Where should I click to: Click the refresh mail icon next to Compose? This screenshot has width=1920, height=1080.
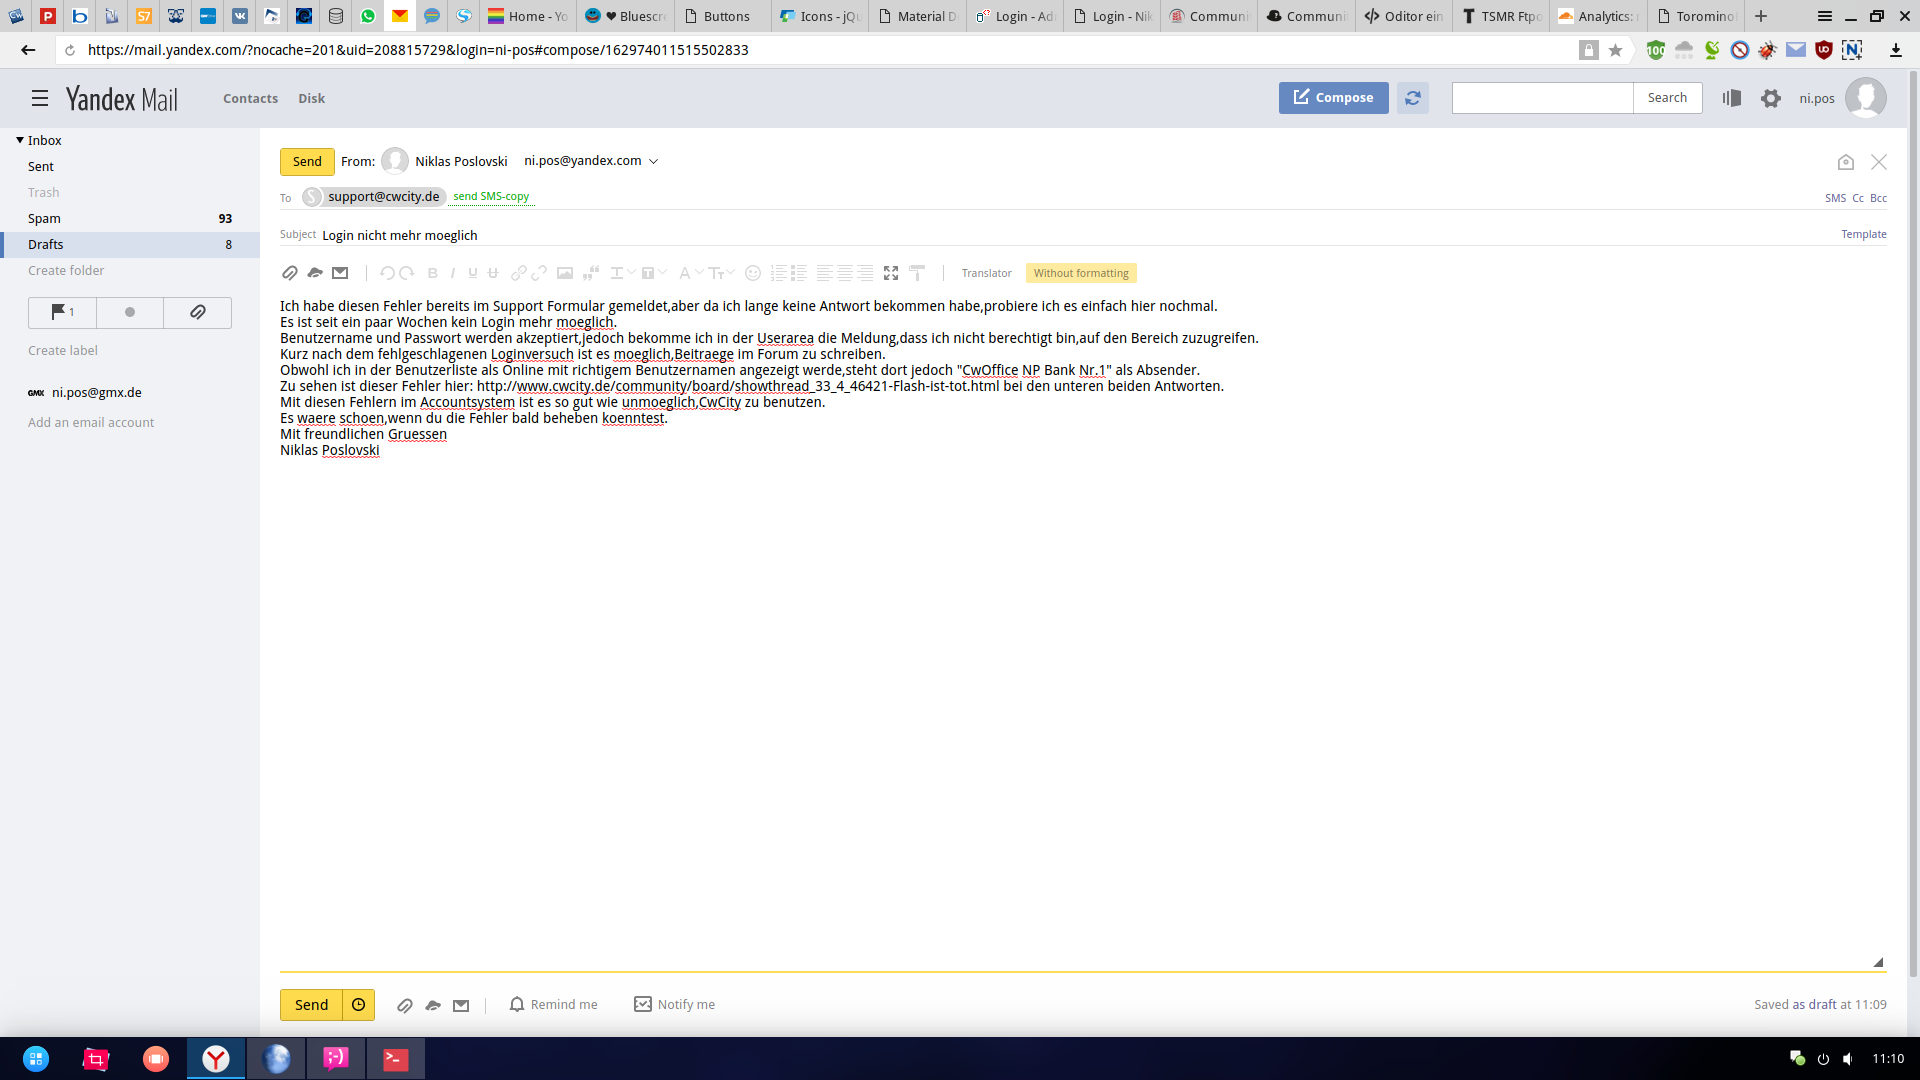[1412, 98]
